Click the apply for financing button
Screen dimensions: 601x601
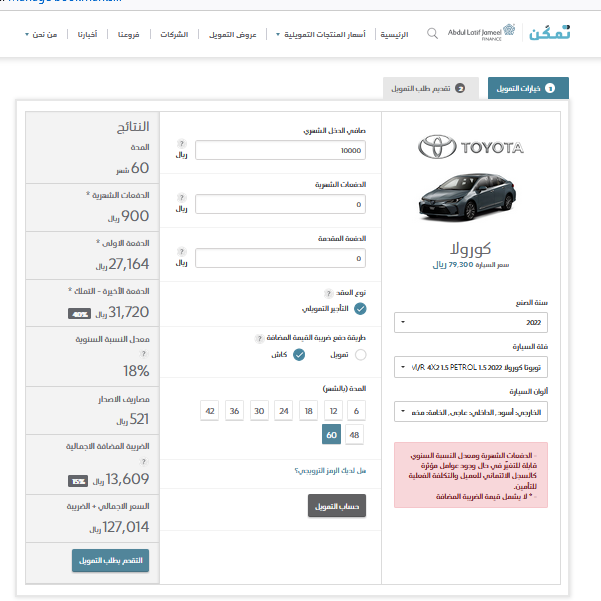tap(110, 560)
